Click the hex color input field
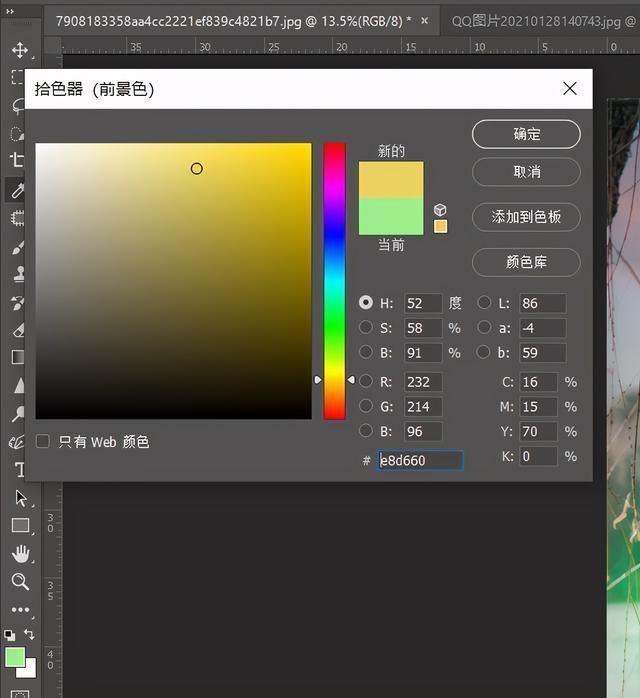 (x=420, y=460)
